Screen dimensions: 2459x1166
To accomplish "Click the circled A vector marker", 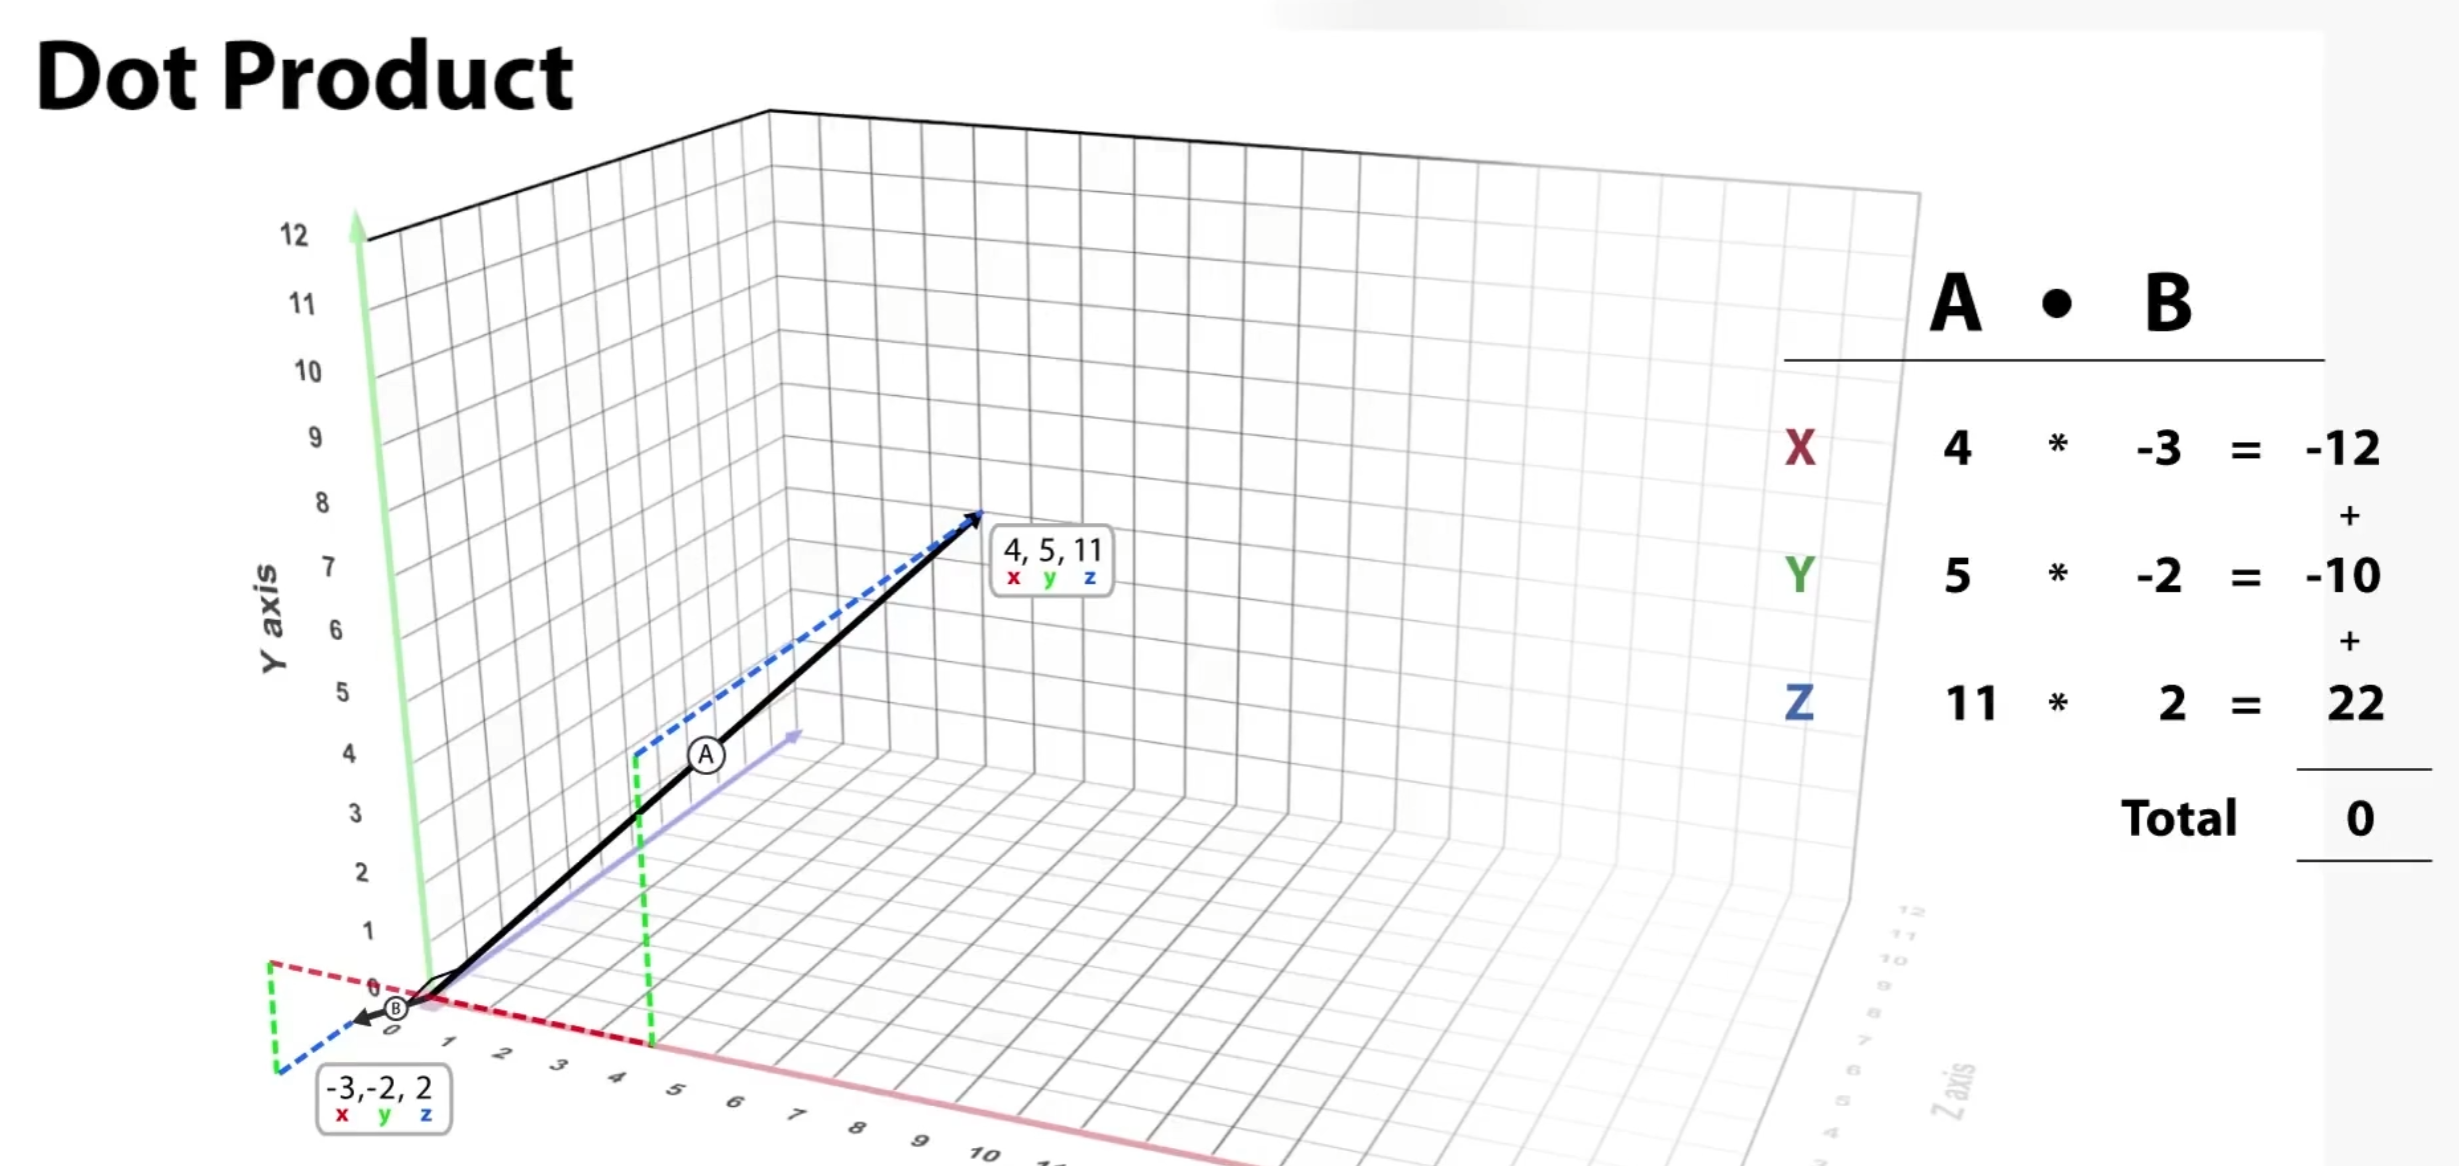I will 706,755.
